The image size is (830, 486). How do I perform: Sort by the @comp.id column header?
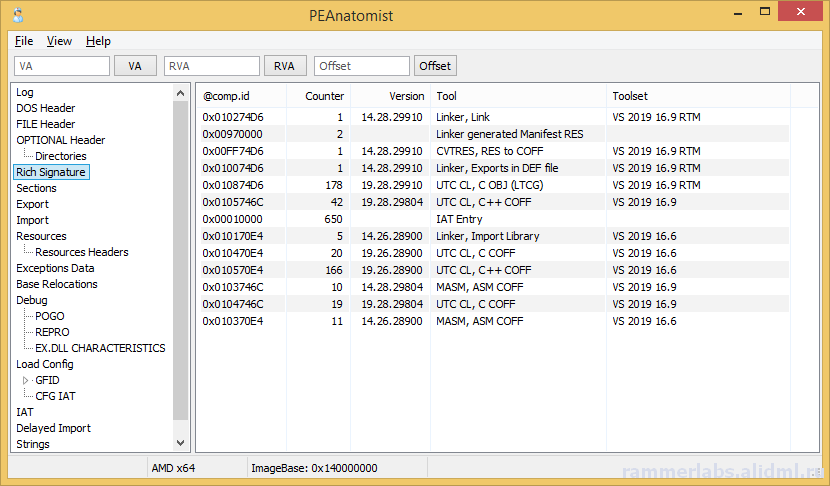tap(242, 96)
